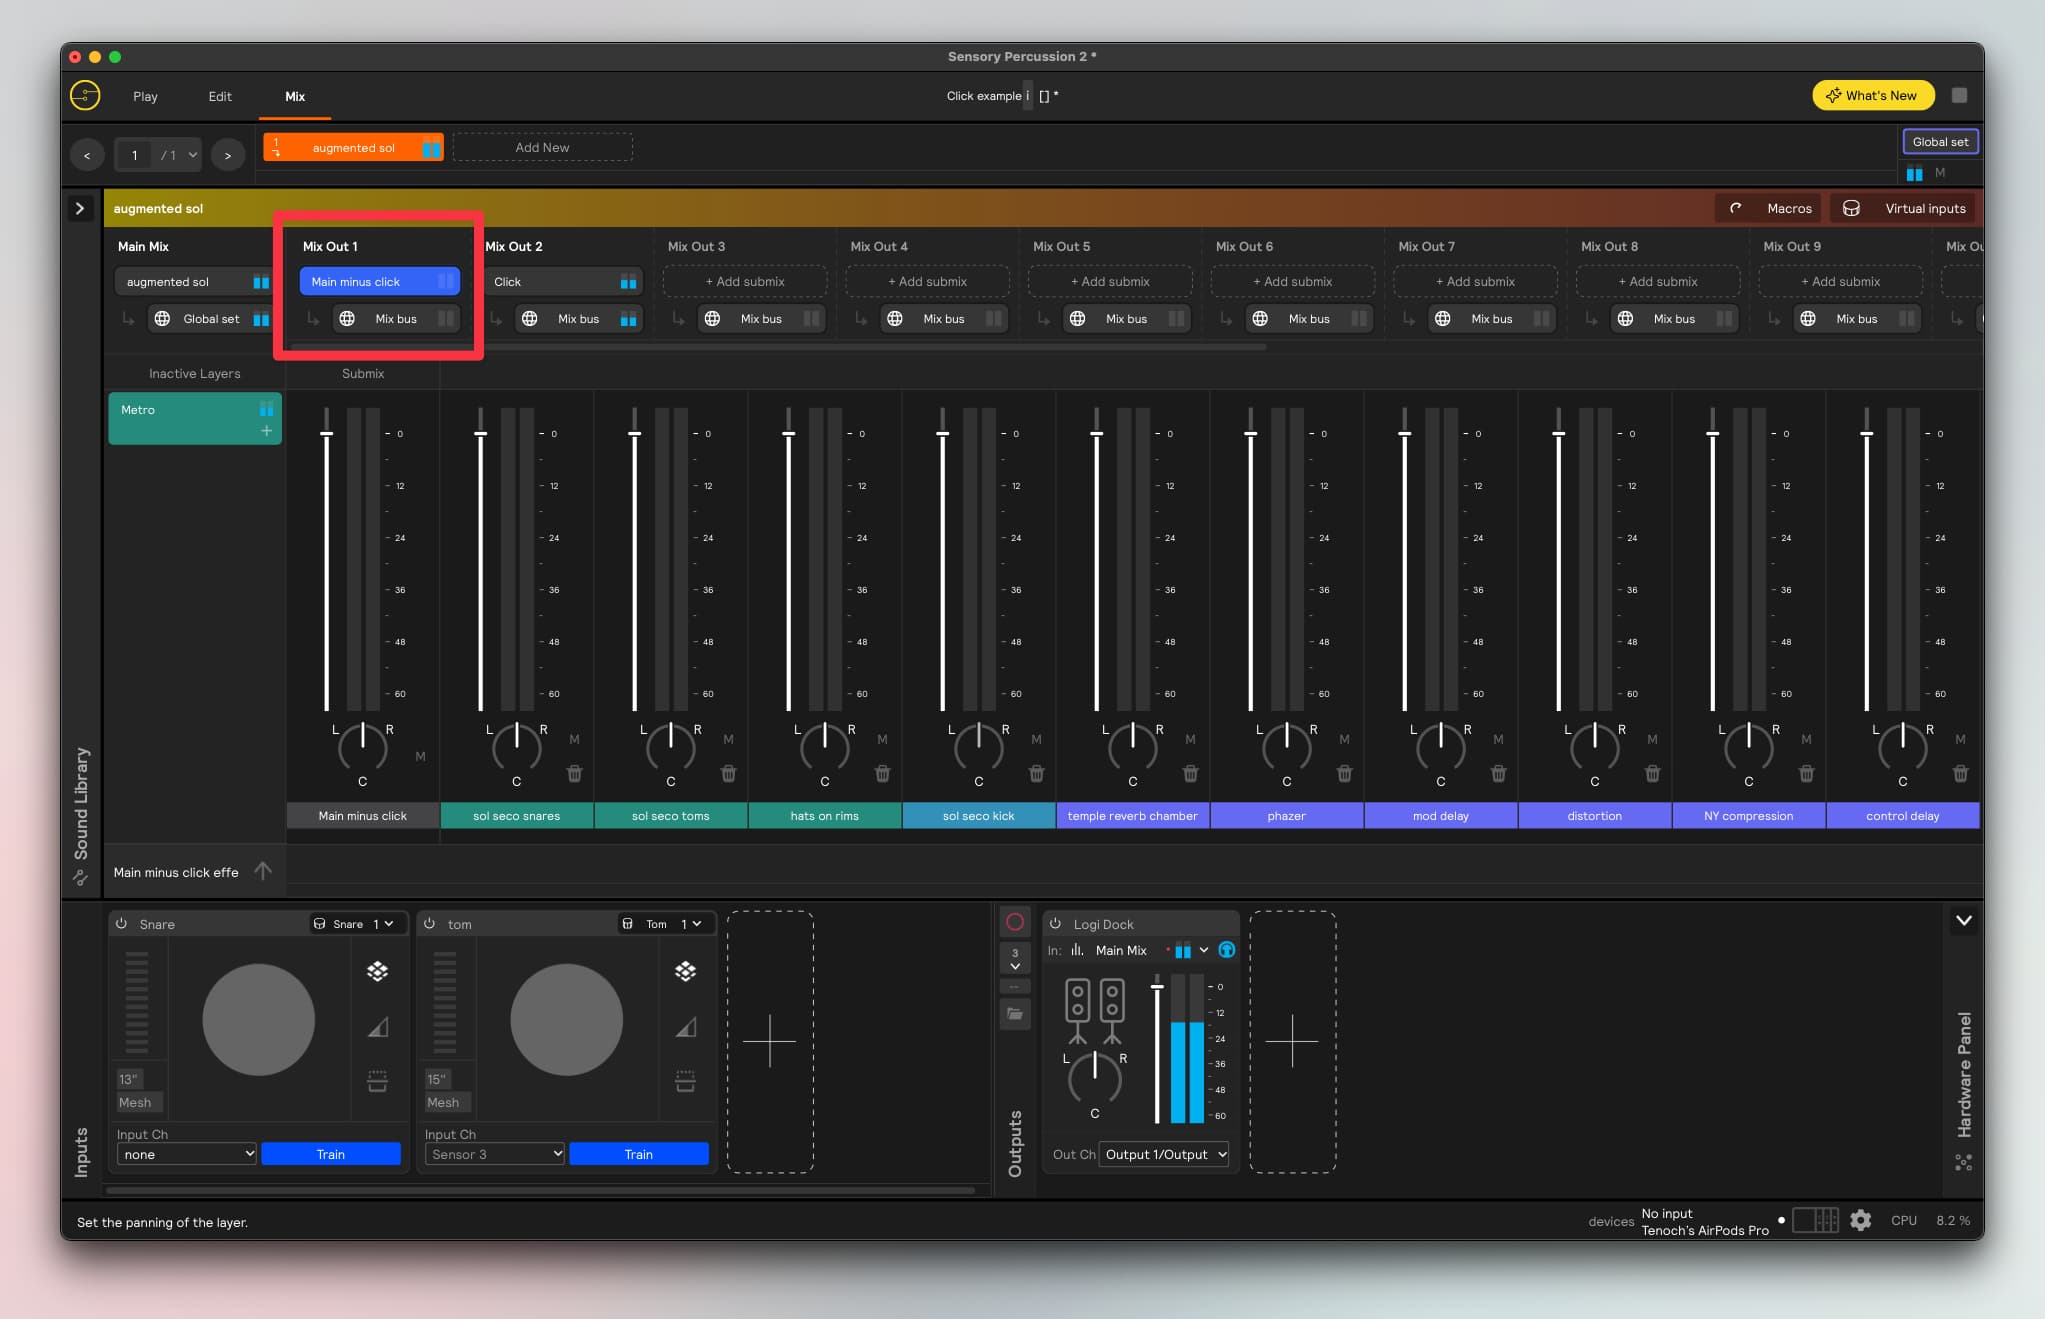Viewport: 2045px width, 1319px height.
Task: Click the Click example project name
Action: [x=984, y=96]
